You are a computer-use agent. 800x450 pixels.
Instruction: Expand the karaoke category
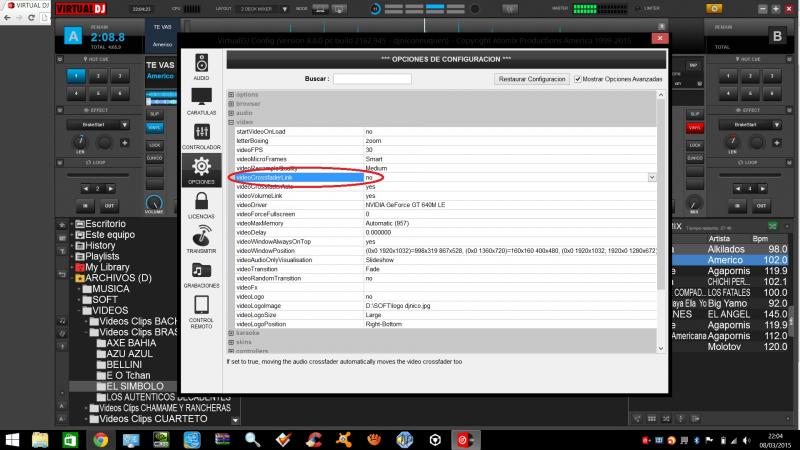(x=231, y=333)
